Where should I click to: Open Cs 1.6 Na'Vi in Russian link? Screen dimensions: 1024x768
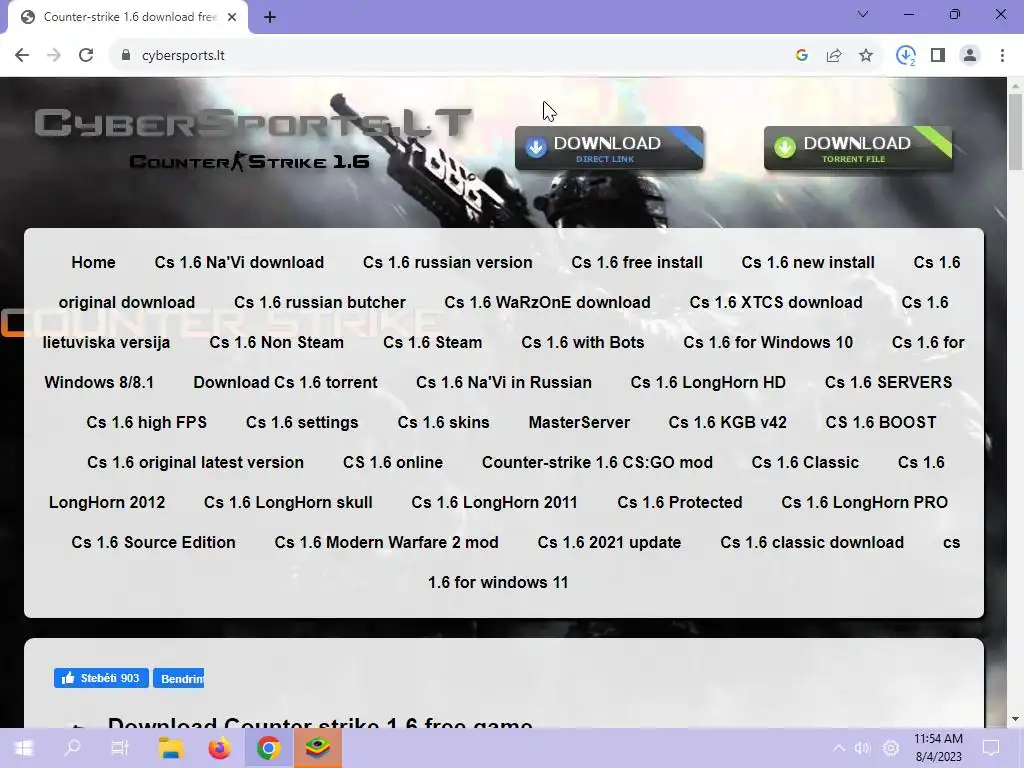504,382
